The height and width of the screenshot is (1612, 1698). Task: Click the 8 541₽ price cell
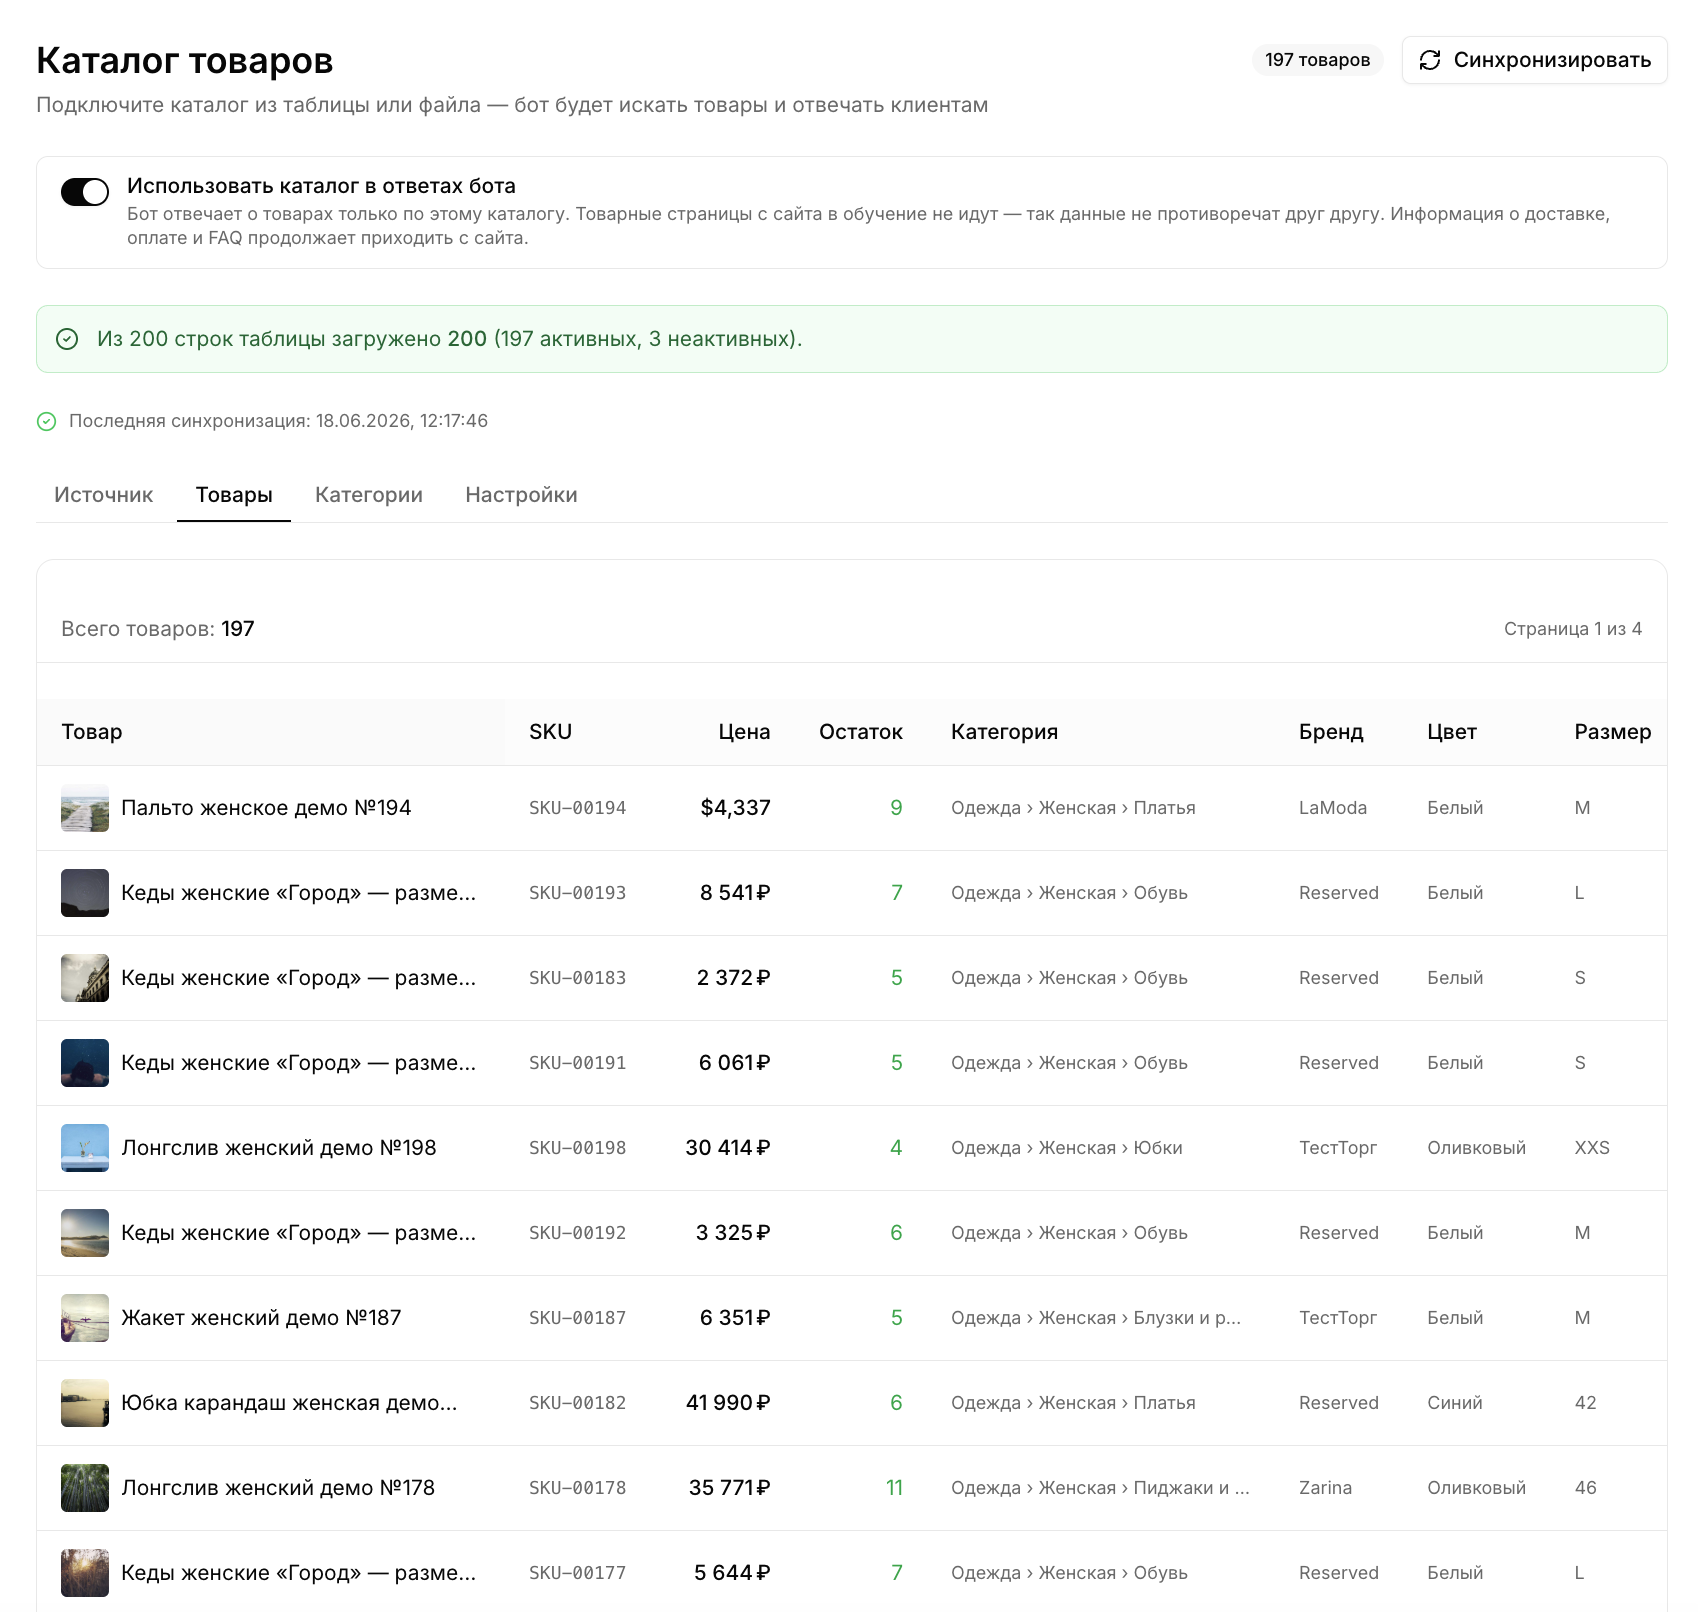(735, 893)
